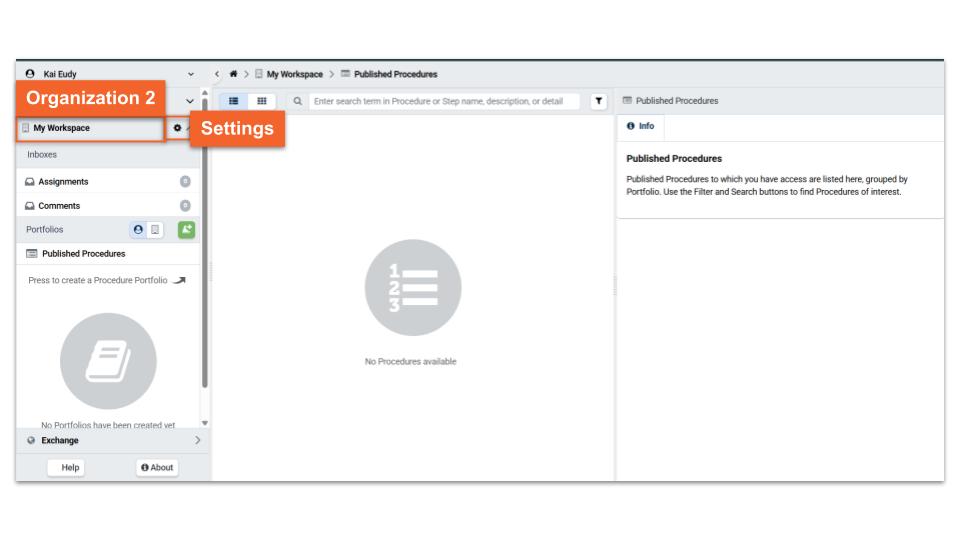Open the filter funnel button

pyautogui.click(x=599, y=101)
